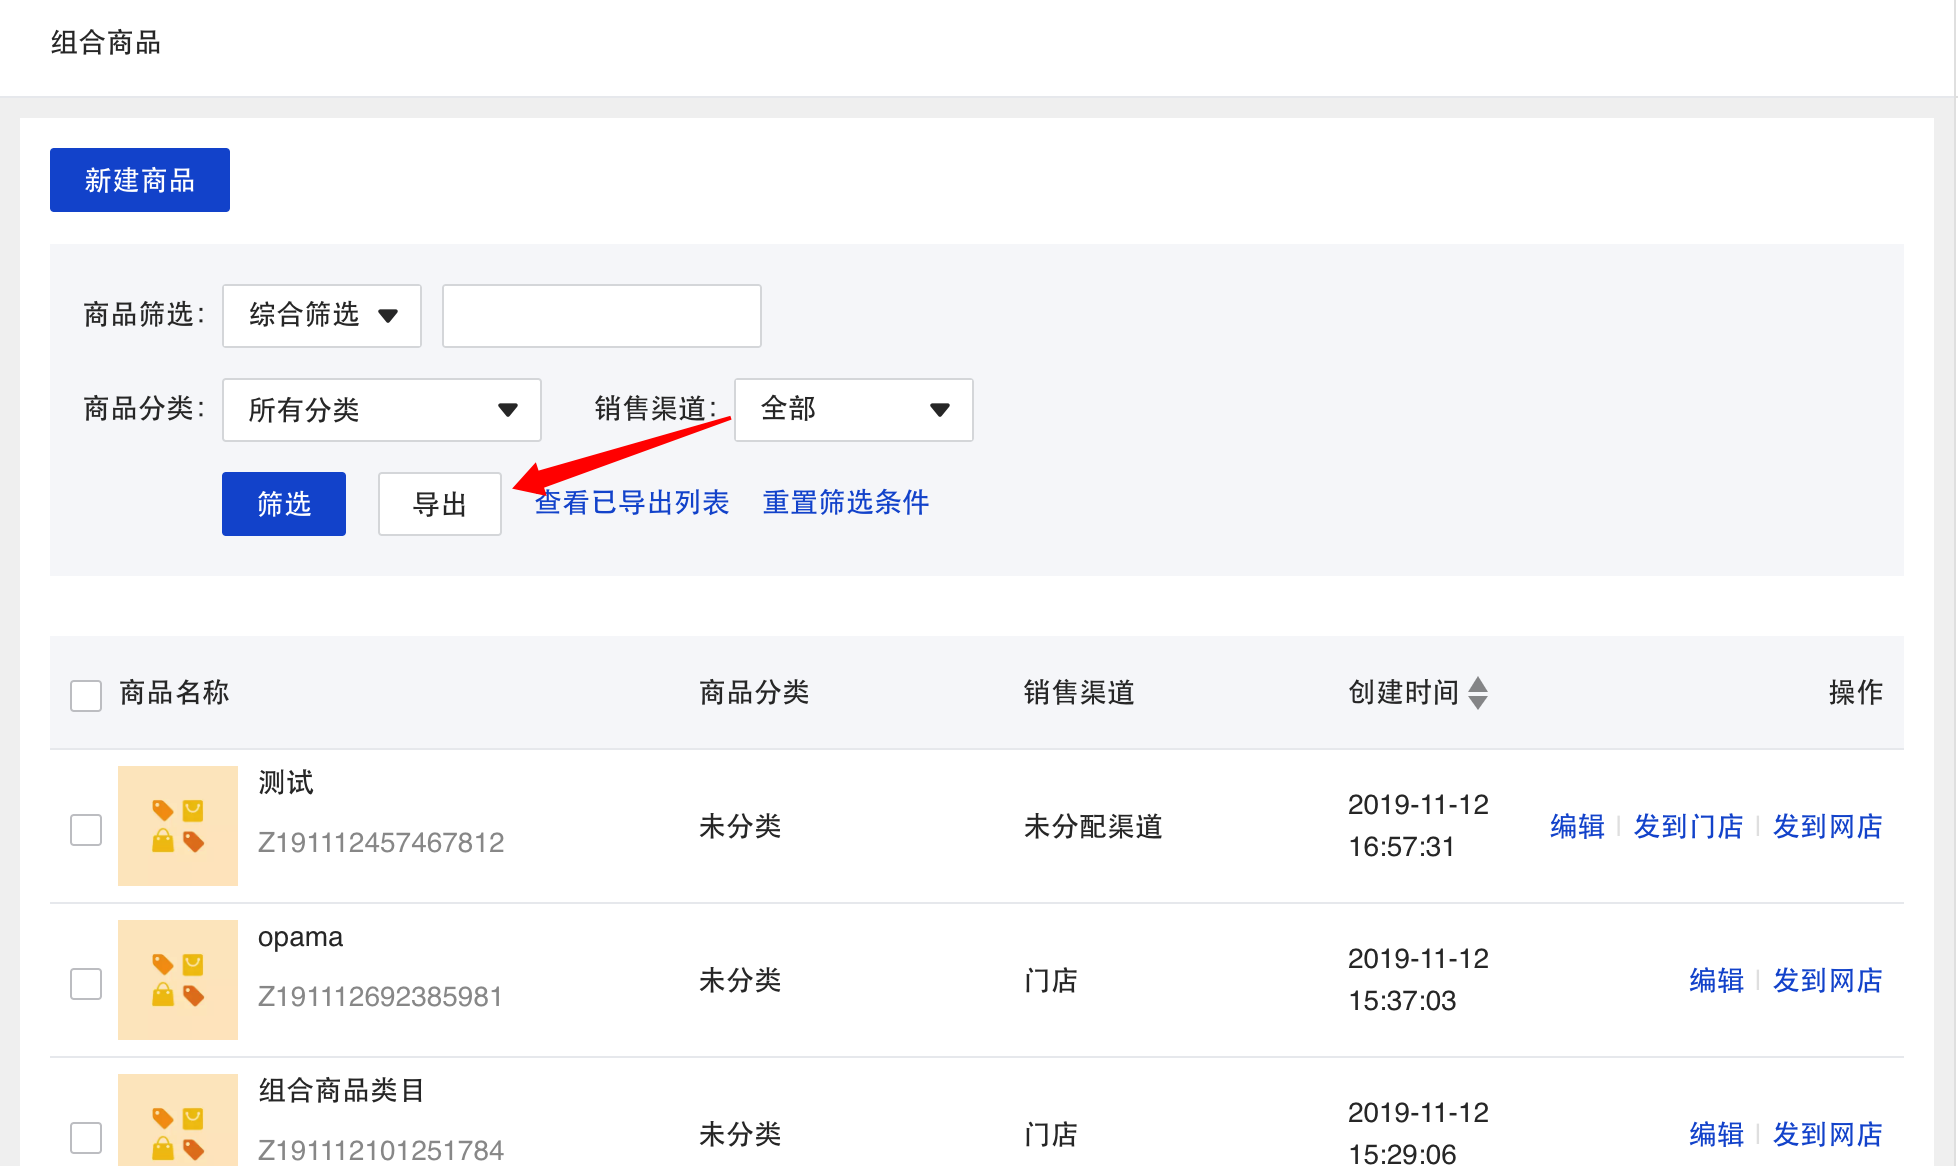
Task: Click 编辑 for the opama product
Action: tap(1716, 981)
